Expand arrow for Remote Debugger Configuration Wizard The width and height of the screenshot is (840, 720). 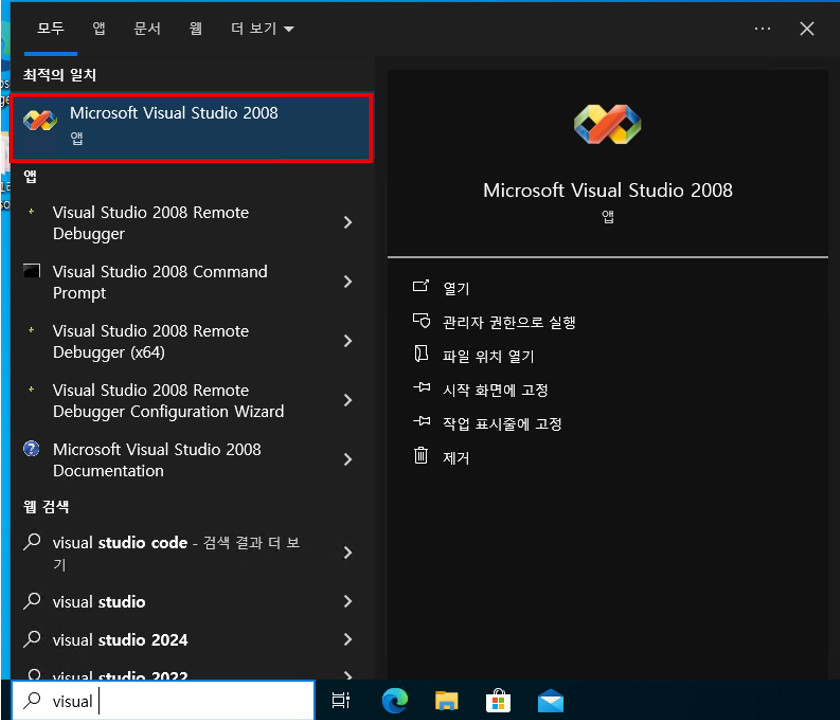[347, 401]
